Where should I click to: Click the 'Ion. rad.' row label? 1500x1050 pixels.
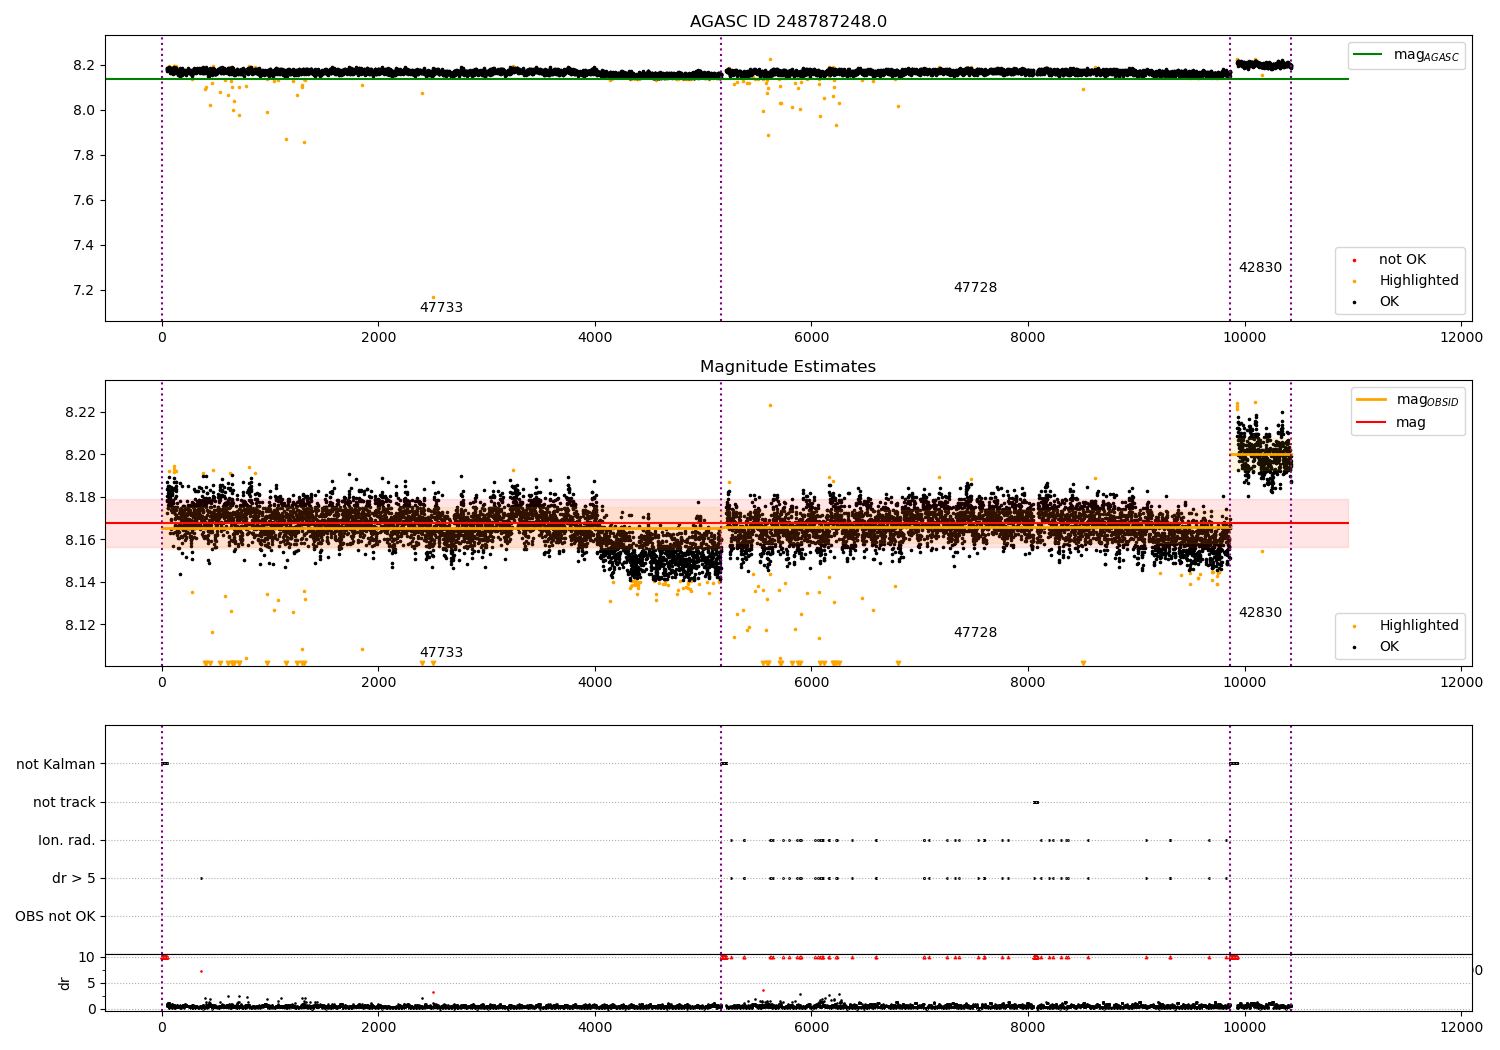[67, 840]
